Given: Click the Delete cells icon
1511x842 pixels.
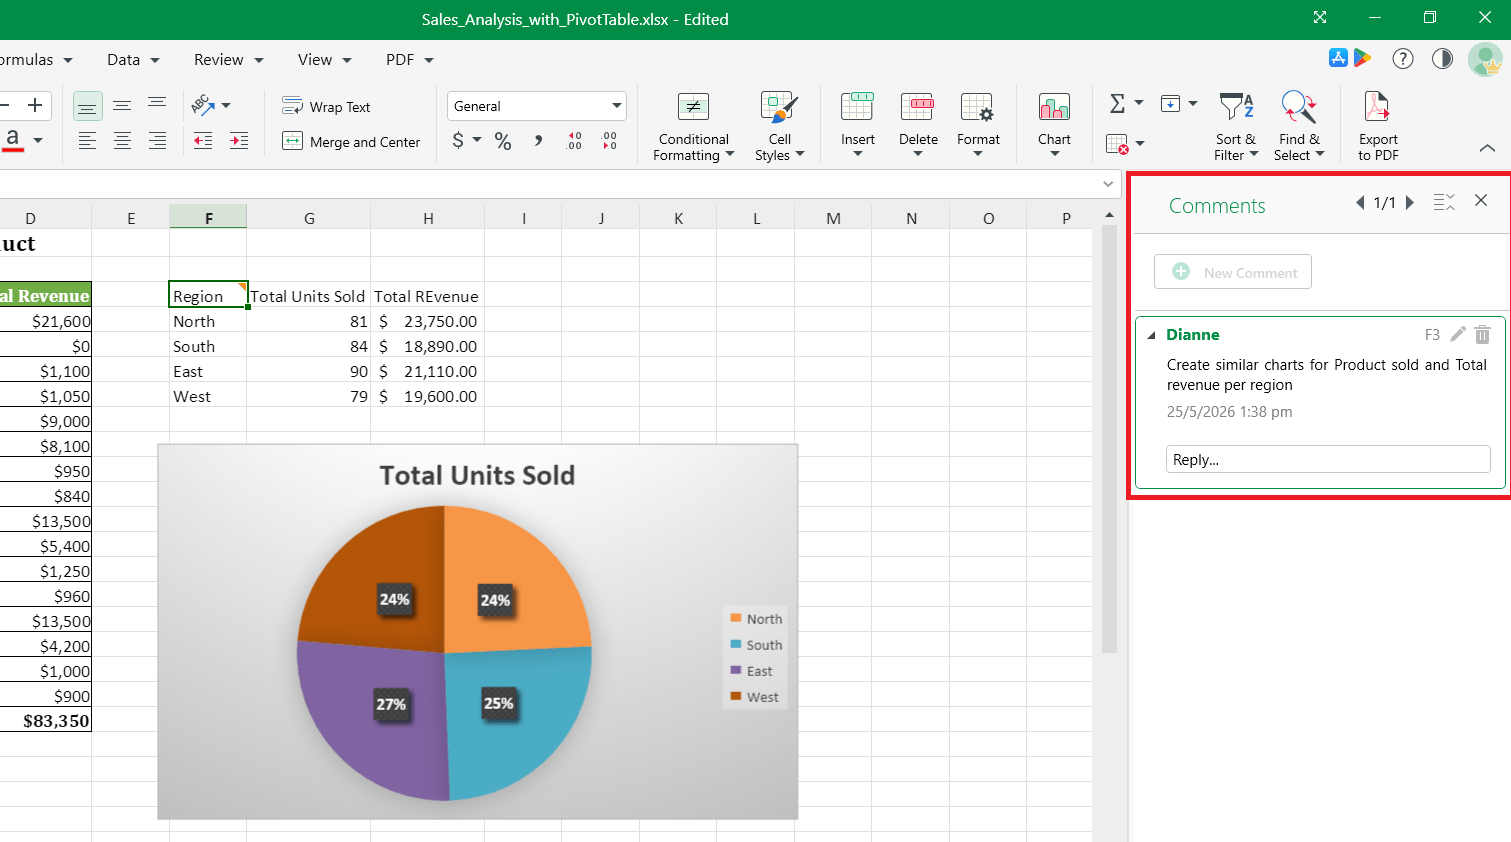Looking at the screenshot, I should coord(917,107).
